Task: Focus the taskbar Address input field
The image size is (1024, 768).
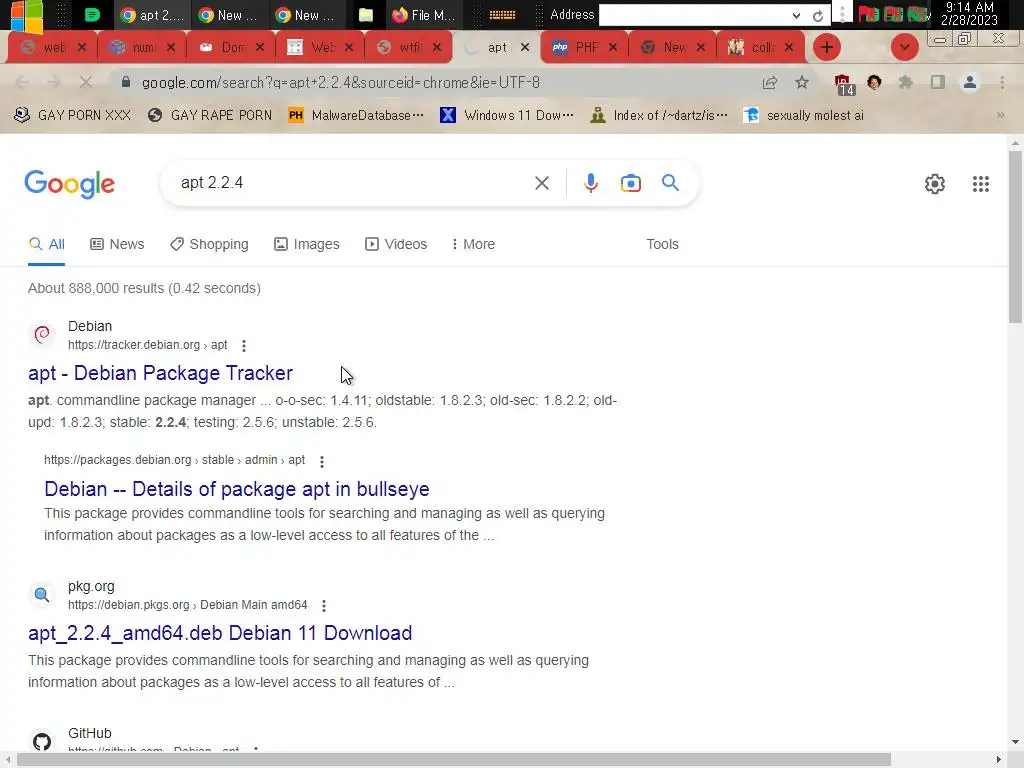Action: (x=694, y=16)
